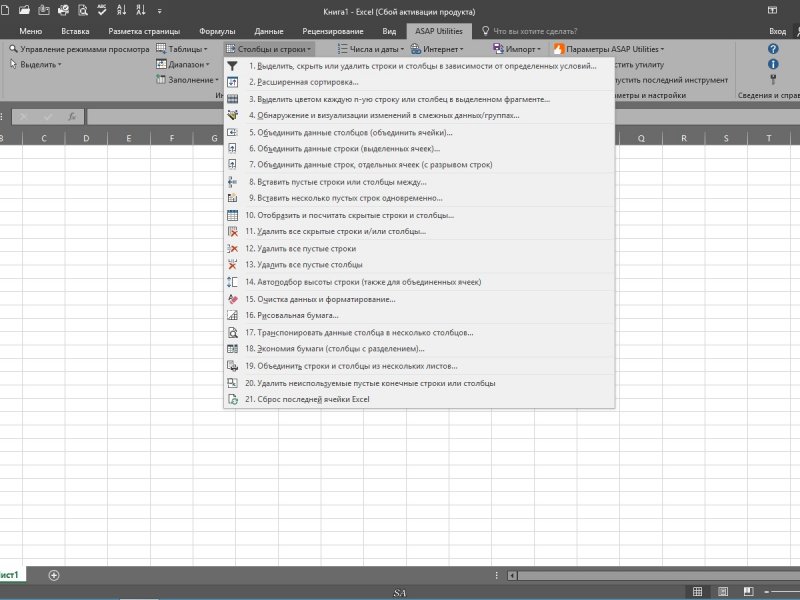800x600 pixels.
Task: Switch to the Данные tab
Action: click(x=269, y=31)
